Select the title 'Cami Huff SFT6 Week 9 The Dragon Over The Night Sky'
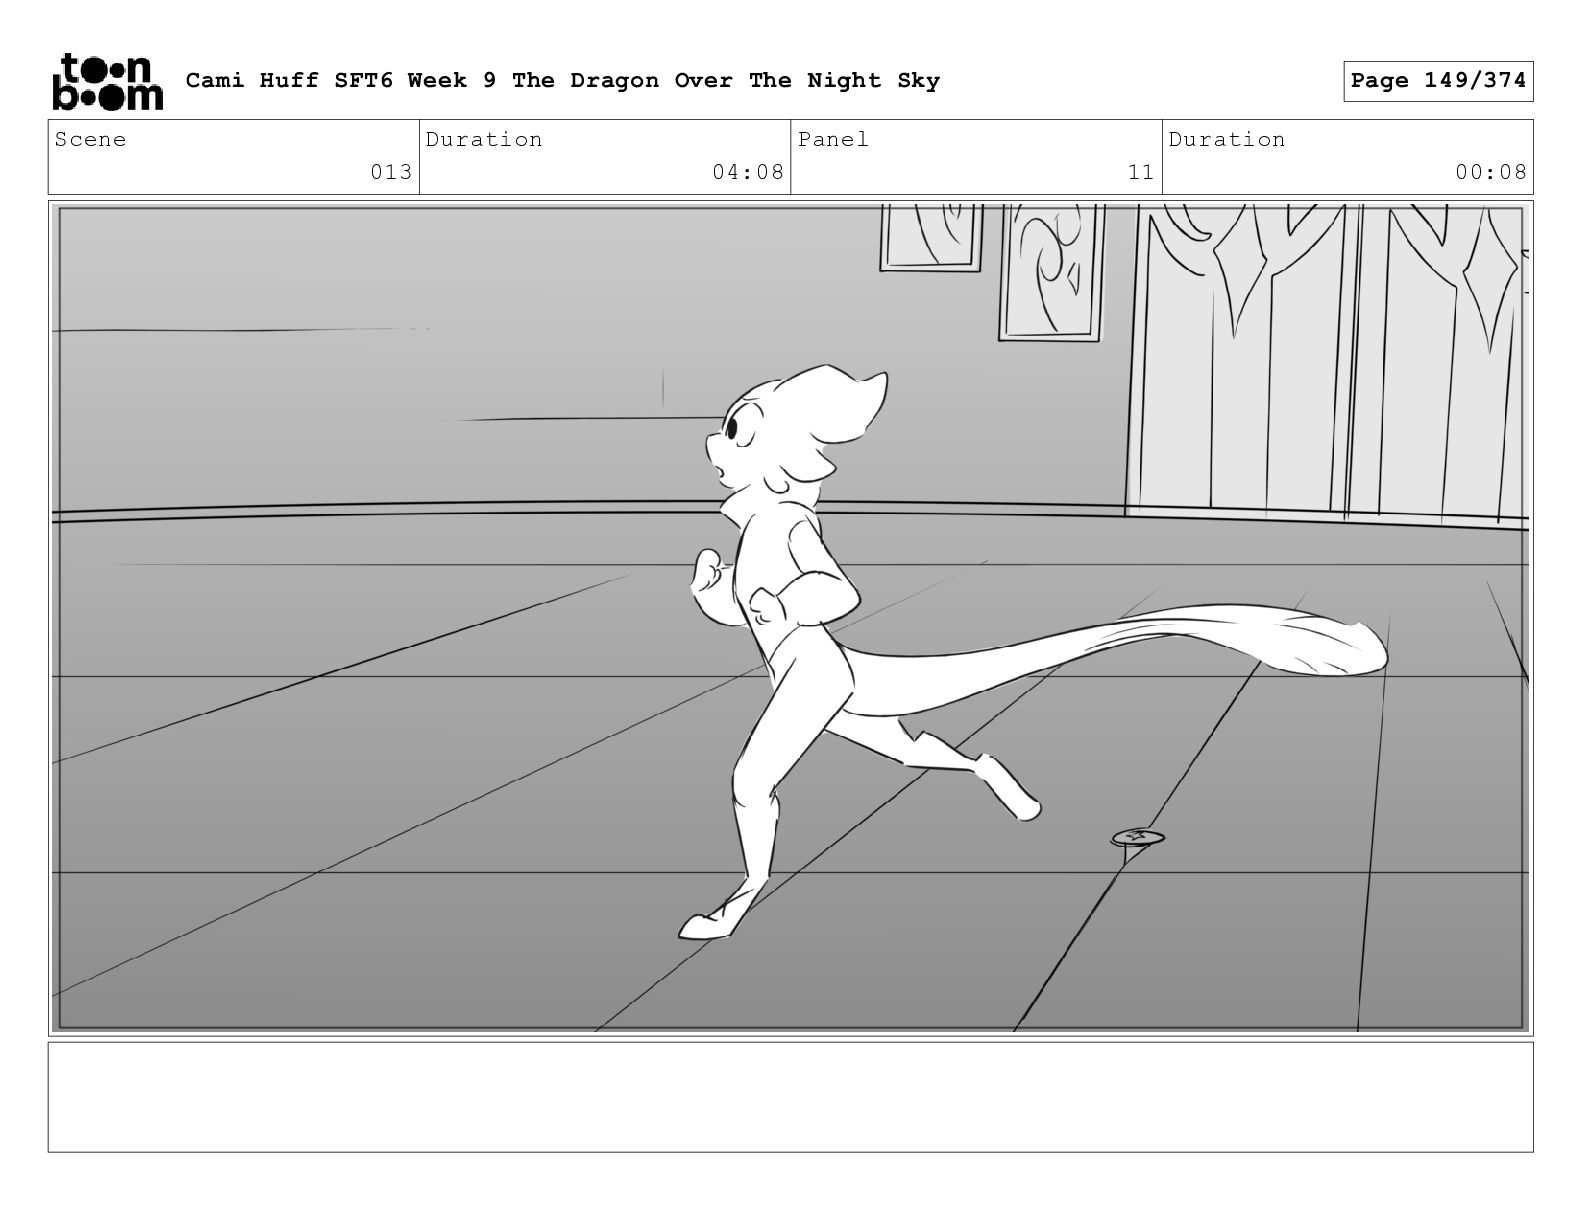The width and height of the screenshot is (1584, 1224). [x=563, y=81]
